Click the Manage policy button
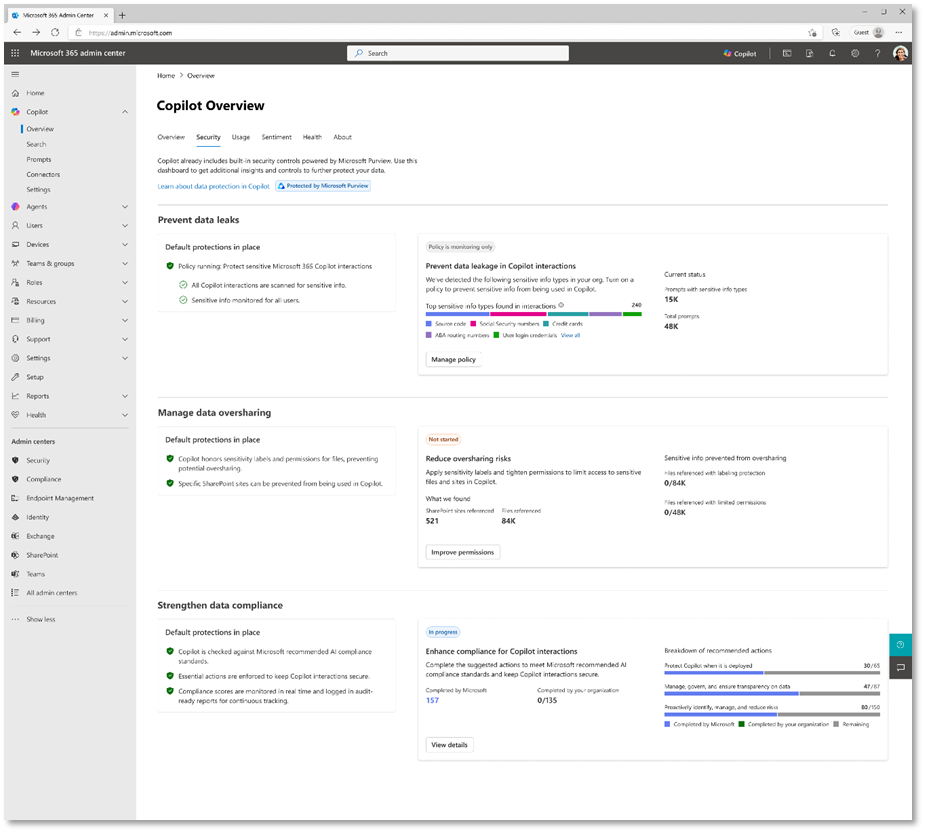This screenshot has height=833, width=925. coord(454,360)
